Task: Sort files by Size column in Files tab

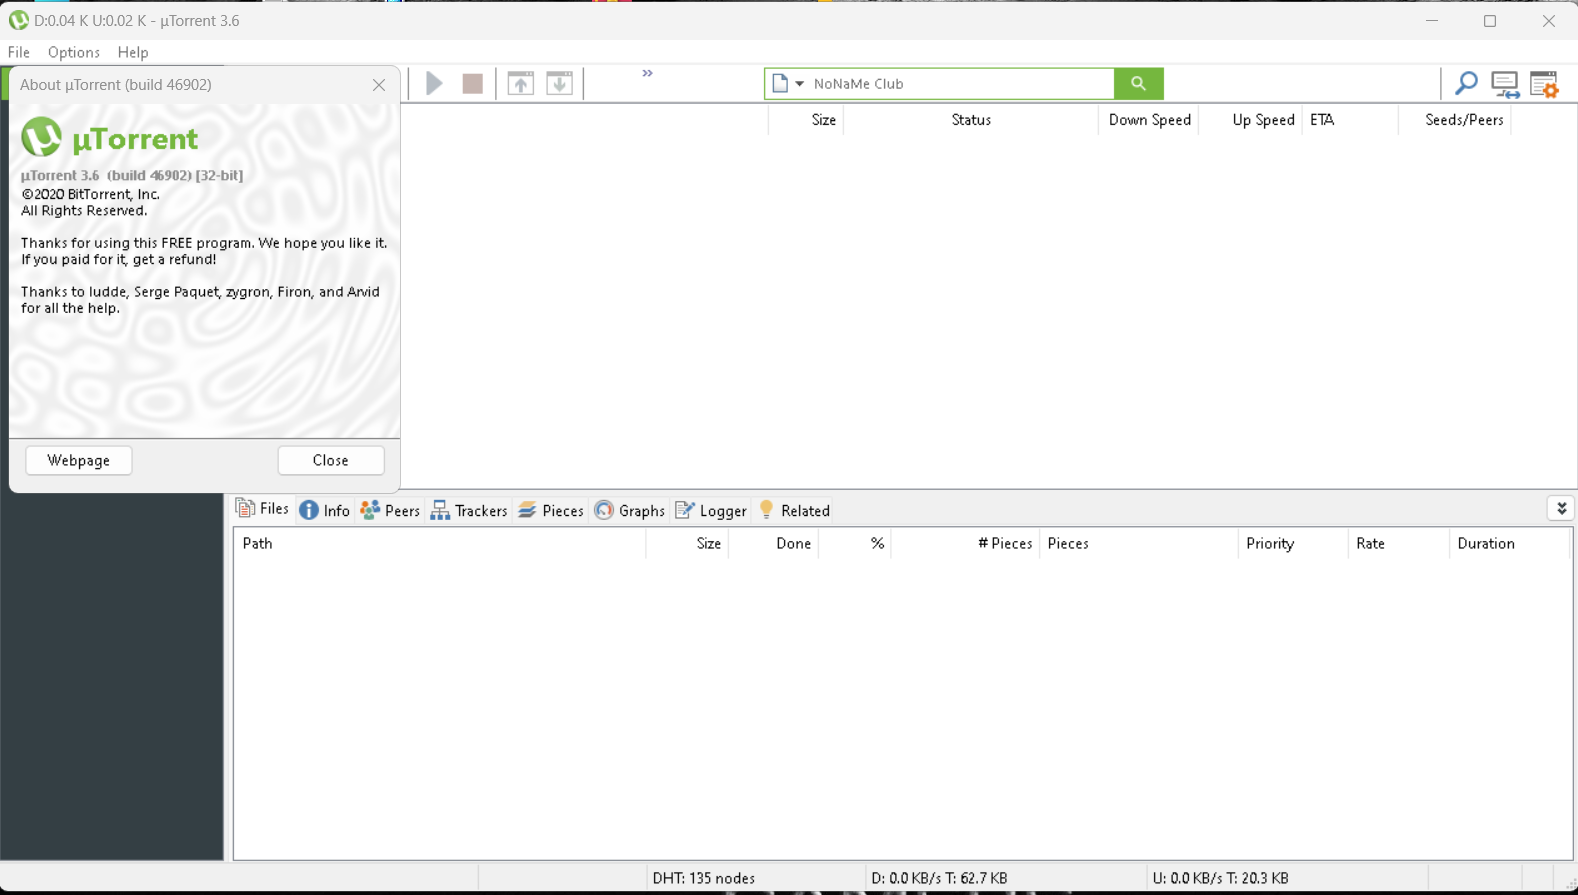Action: coord(688,544)
